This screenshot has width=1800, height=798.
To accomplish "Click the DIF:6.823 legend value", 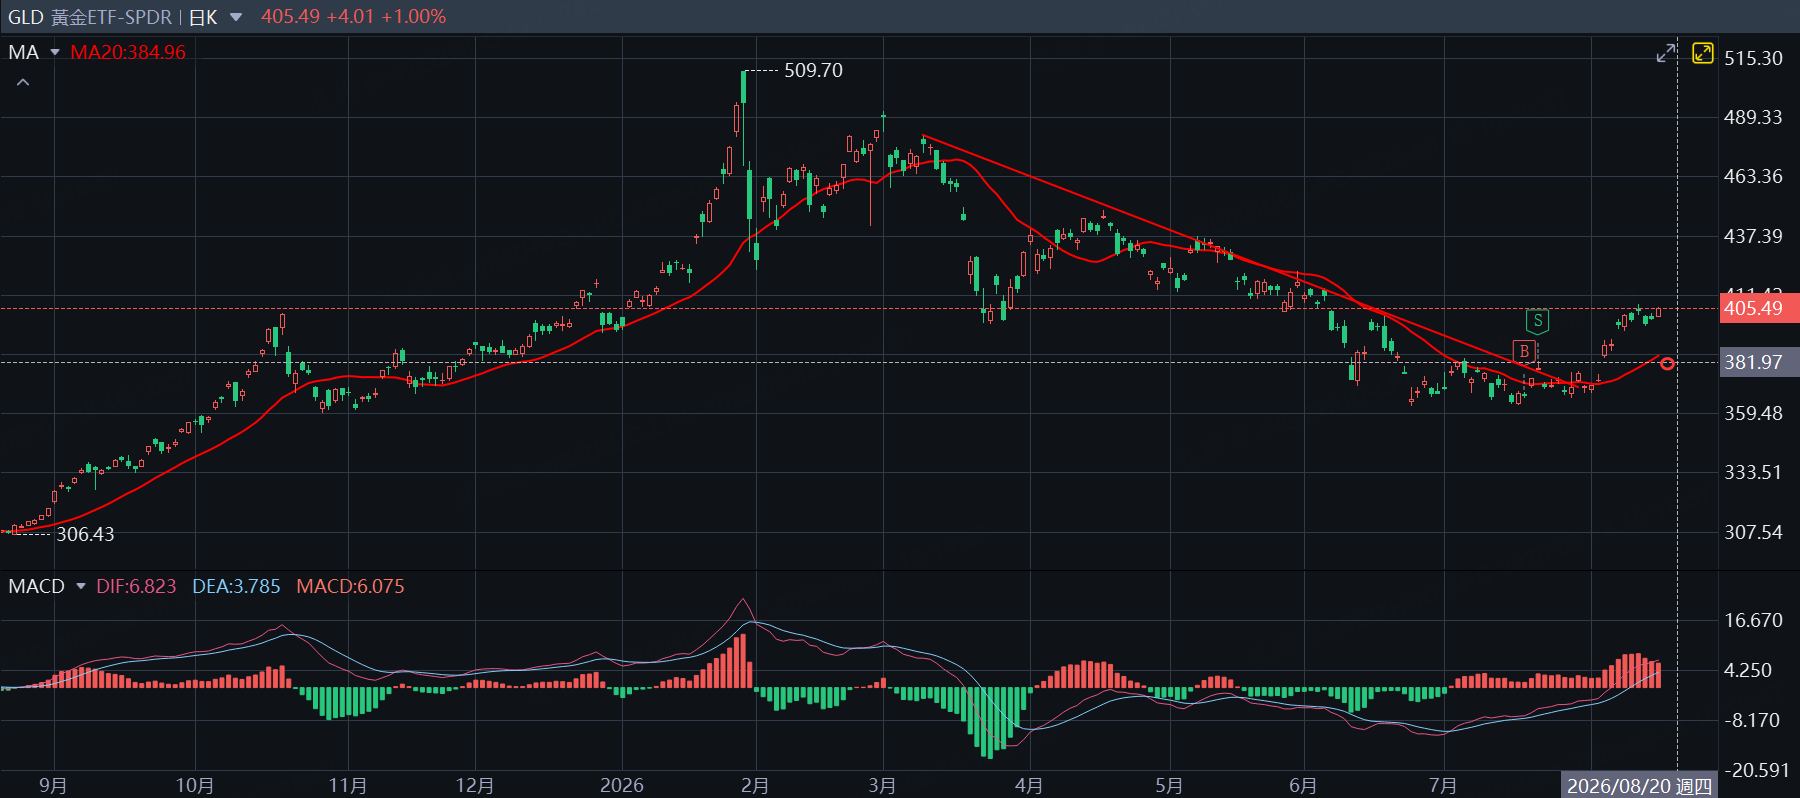I will (136, 586).
